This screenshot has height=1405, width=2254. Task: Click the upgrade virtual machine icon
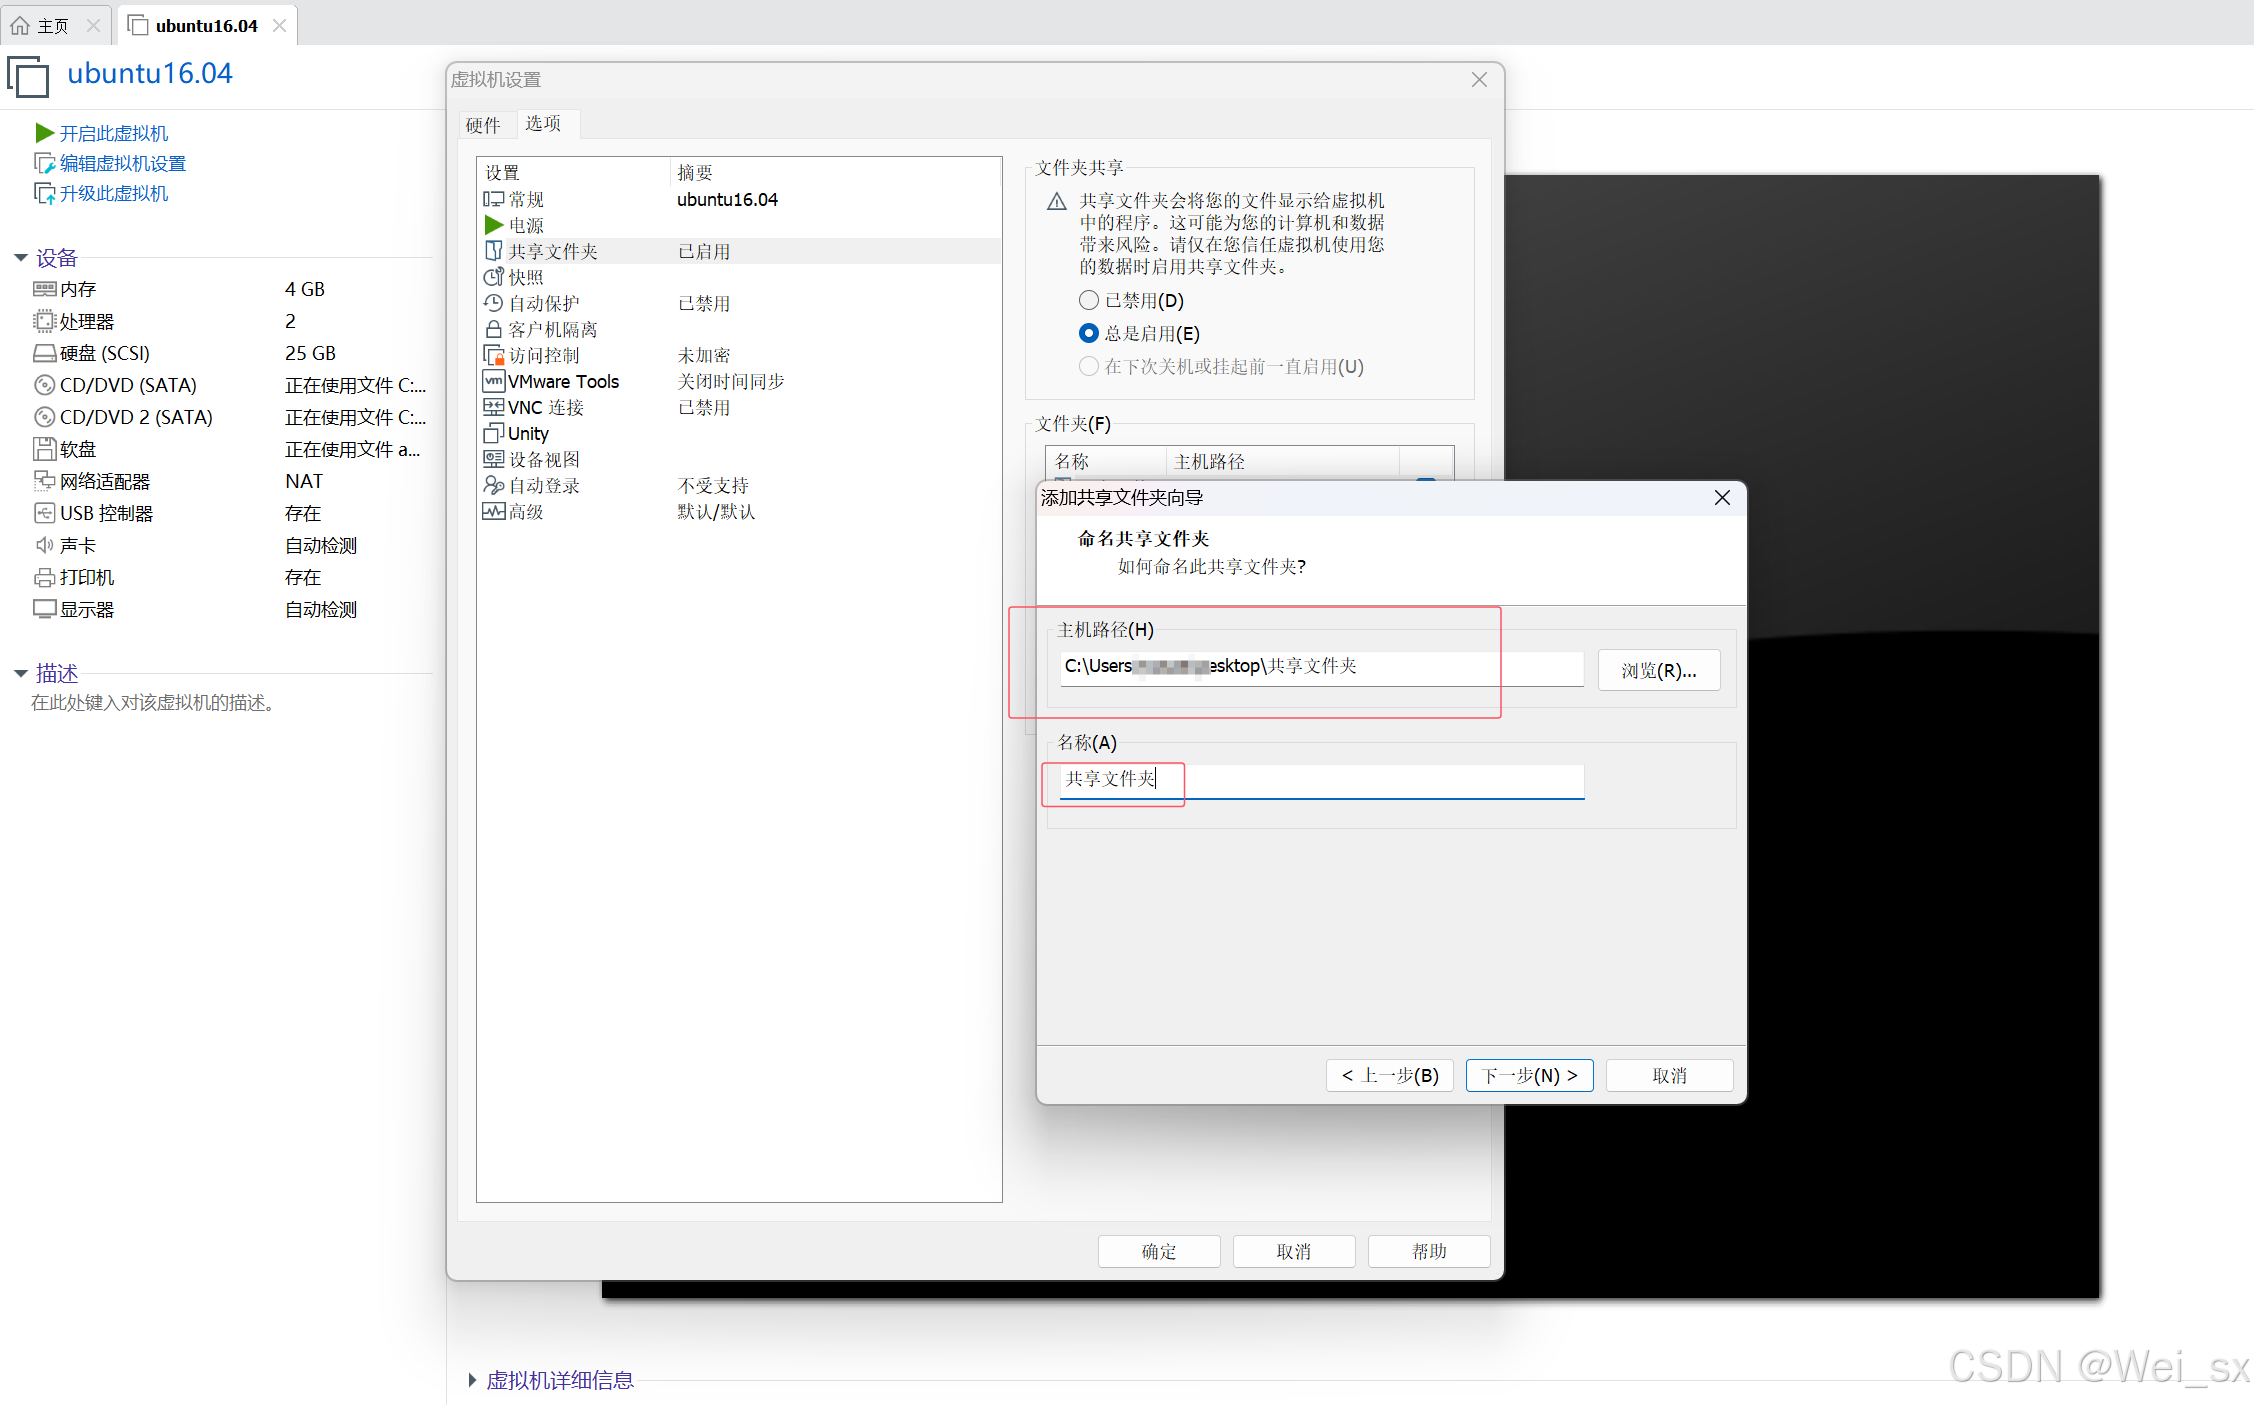pos(43,193)
